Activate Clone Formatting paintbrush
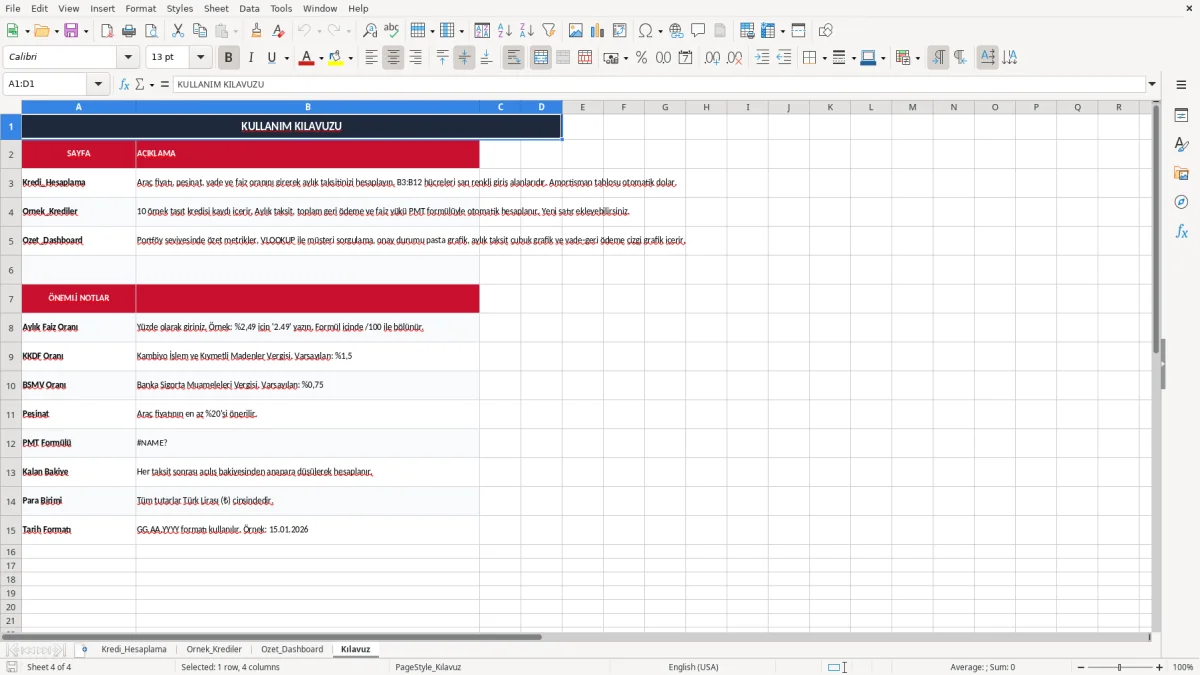The image size is (1200, 675). tap(257, 31)
